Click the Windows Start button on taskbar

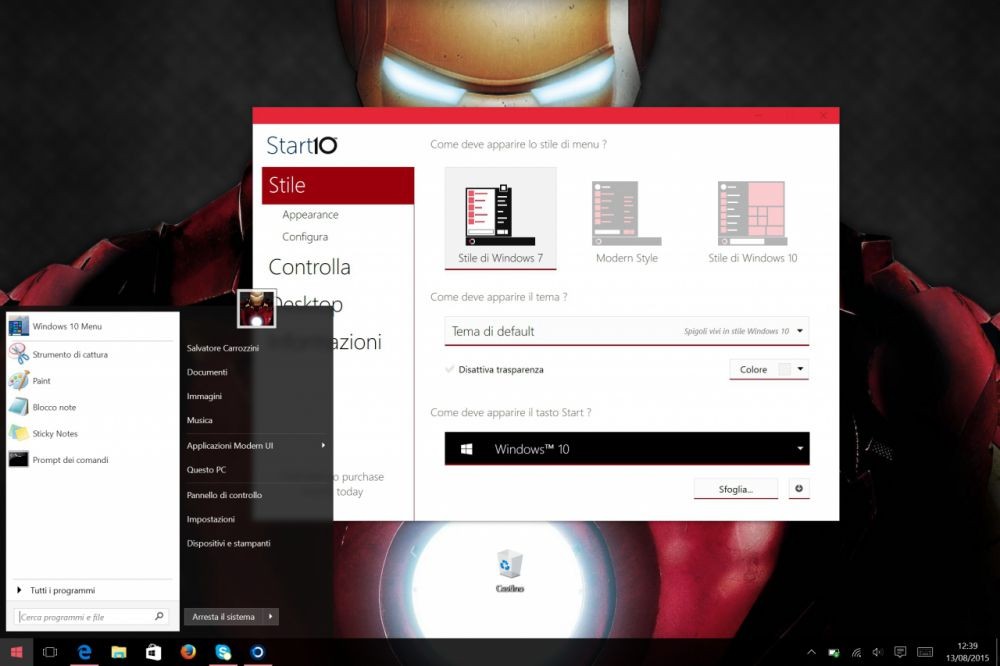coord(17,652)
